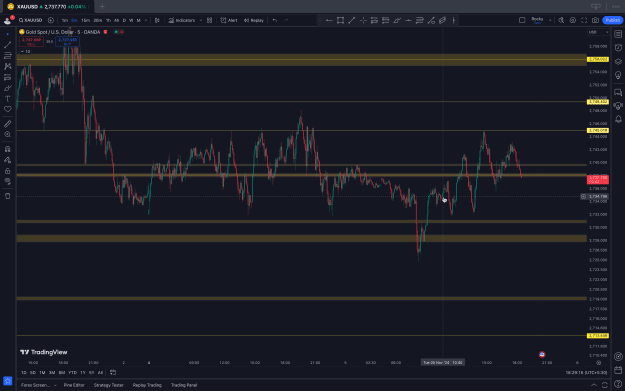Open the icons heart tool group
Image resolution: width=625 pixels, height=391 pixels.
click(x=8, y=109)
